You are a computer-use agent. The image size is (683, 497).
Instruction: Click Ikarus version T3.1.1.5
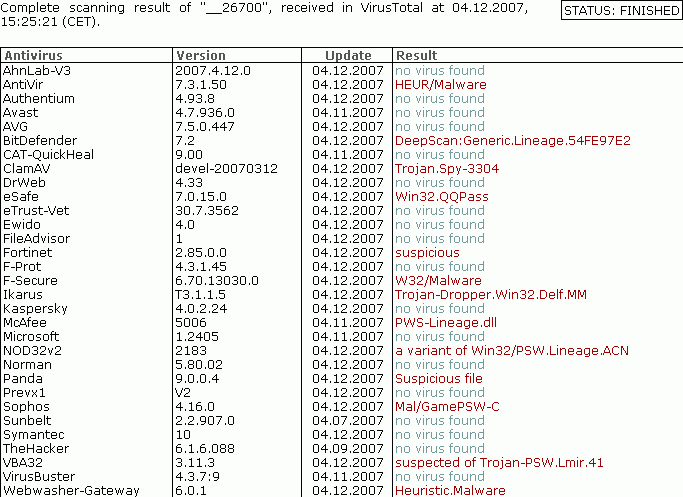pyautogui.click(x=200, y=294)
